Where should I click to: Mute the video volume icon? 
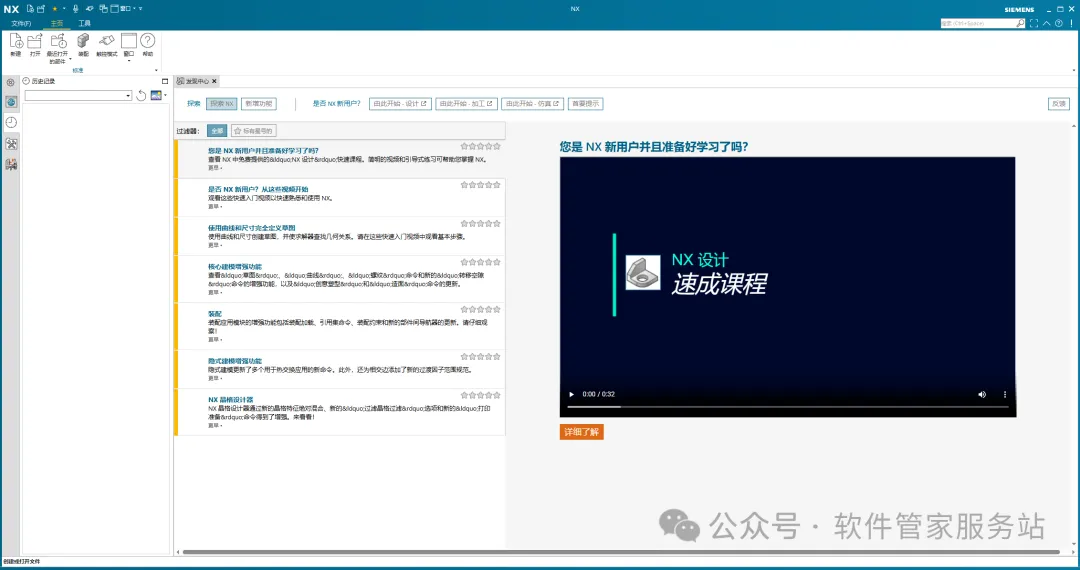coord(982,394)
